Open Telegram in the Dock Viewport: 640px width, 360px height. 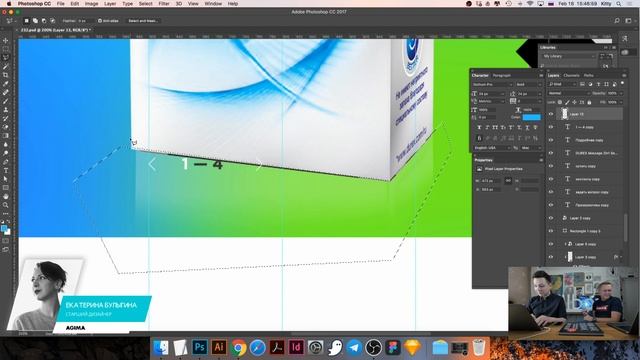(354, 348)
